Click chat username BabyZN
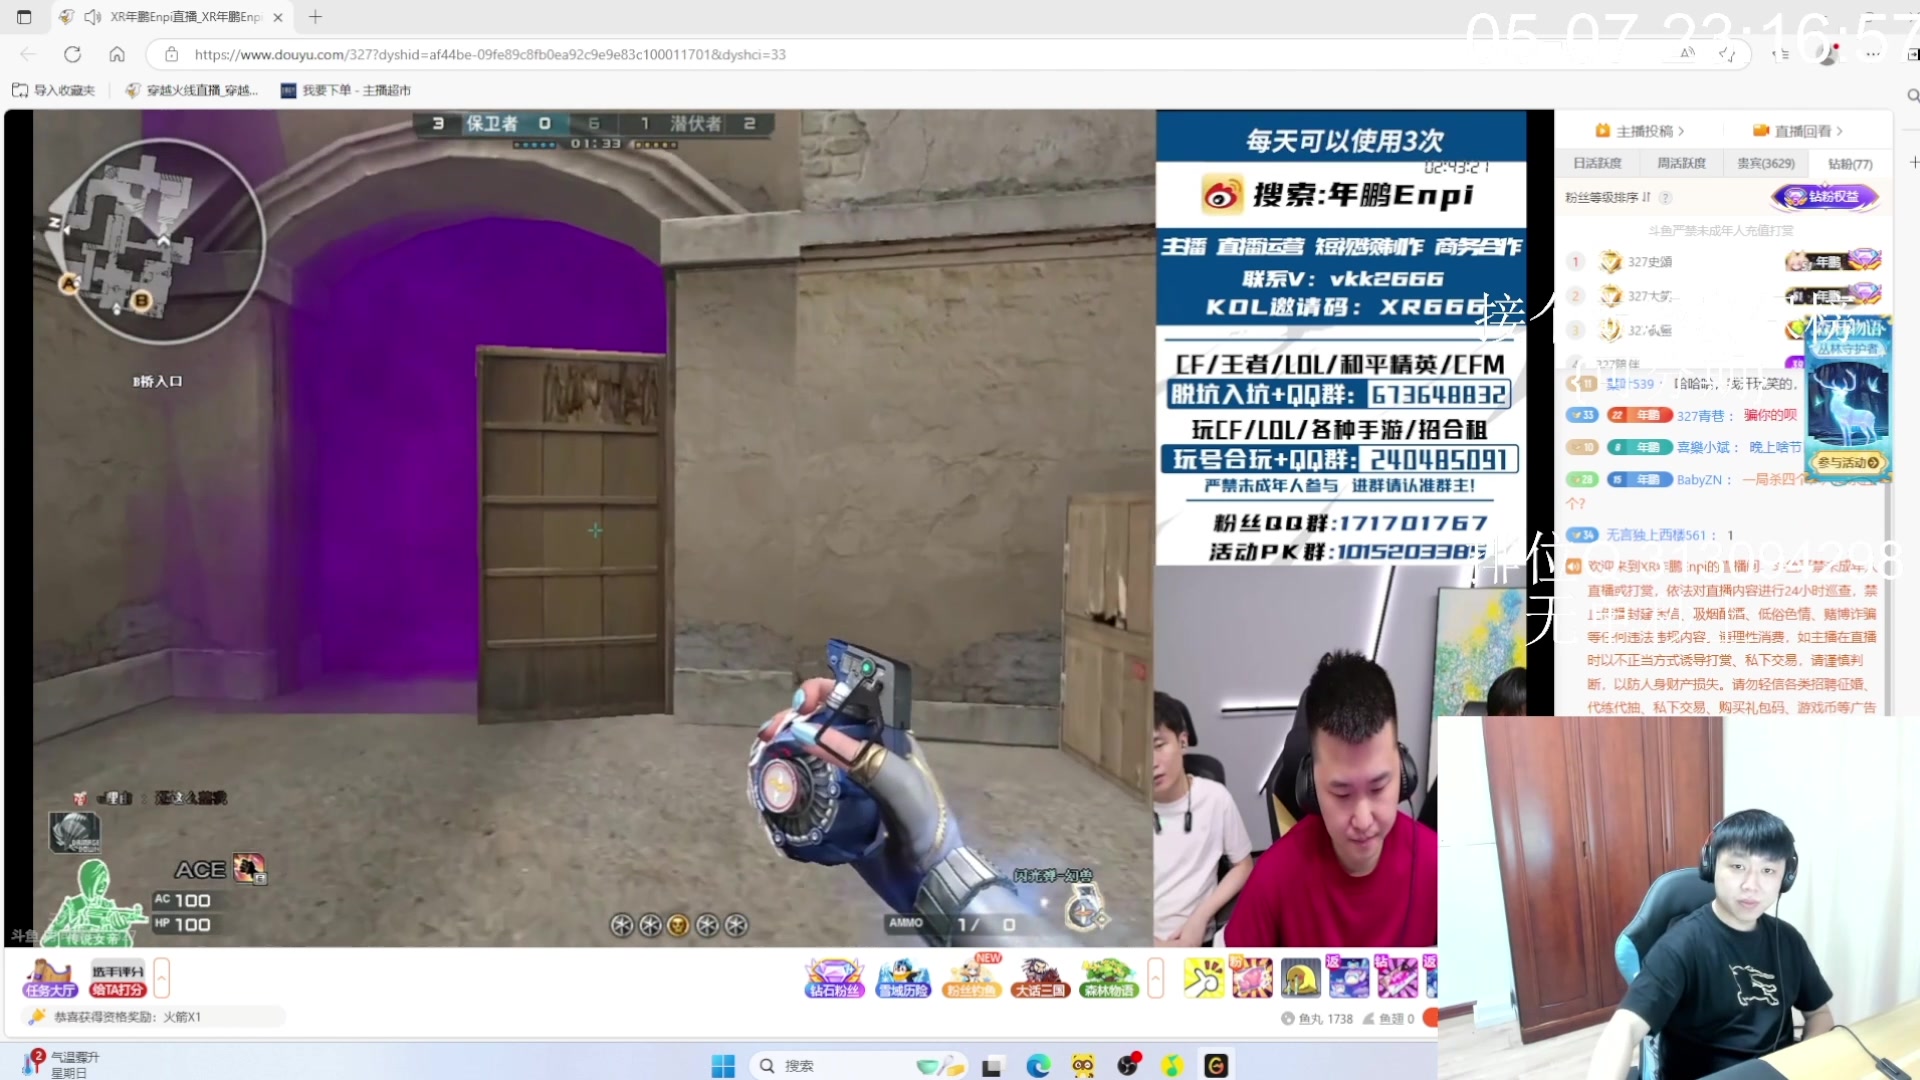1920x1080 pixels. click(x=1699, y=480)
